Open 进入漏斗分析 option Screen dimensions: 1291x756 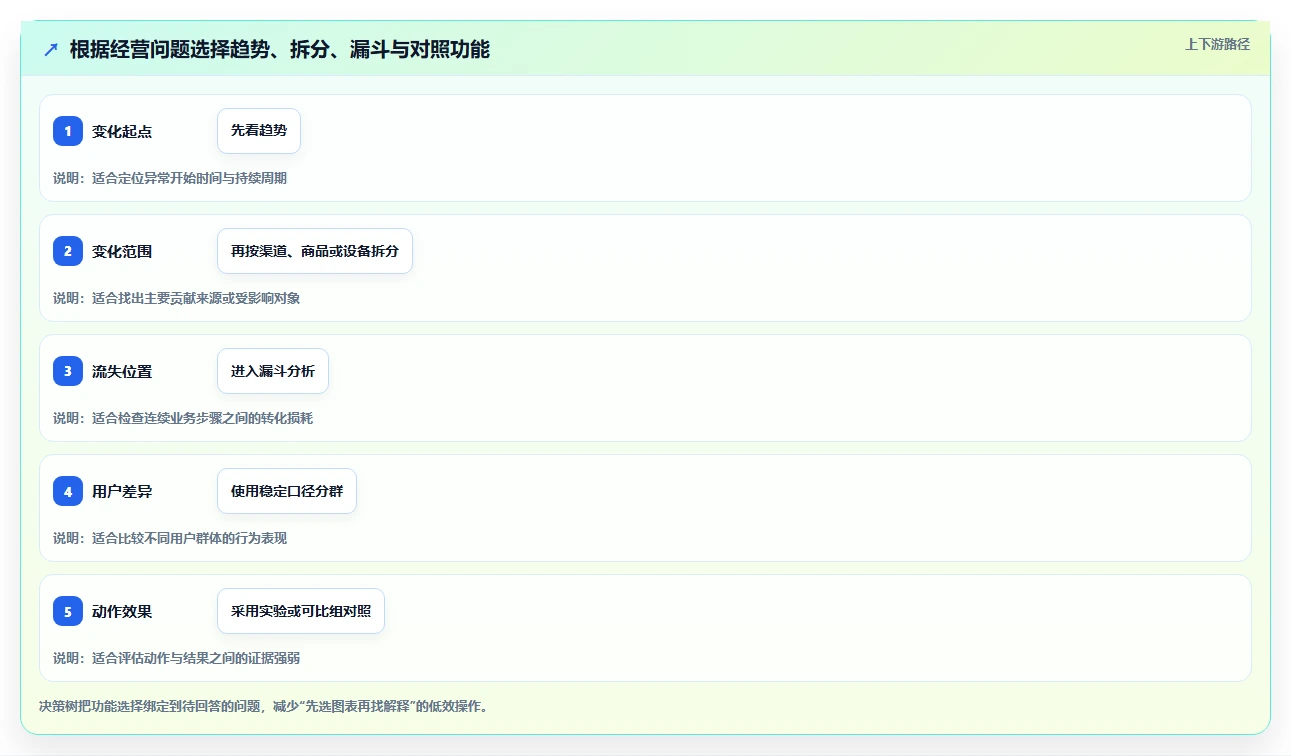pyautogui.click(x=273, y=371)
